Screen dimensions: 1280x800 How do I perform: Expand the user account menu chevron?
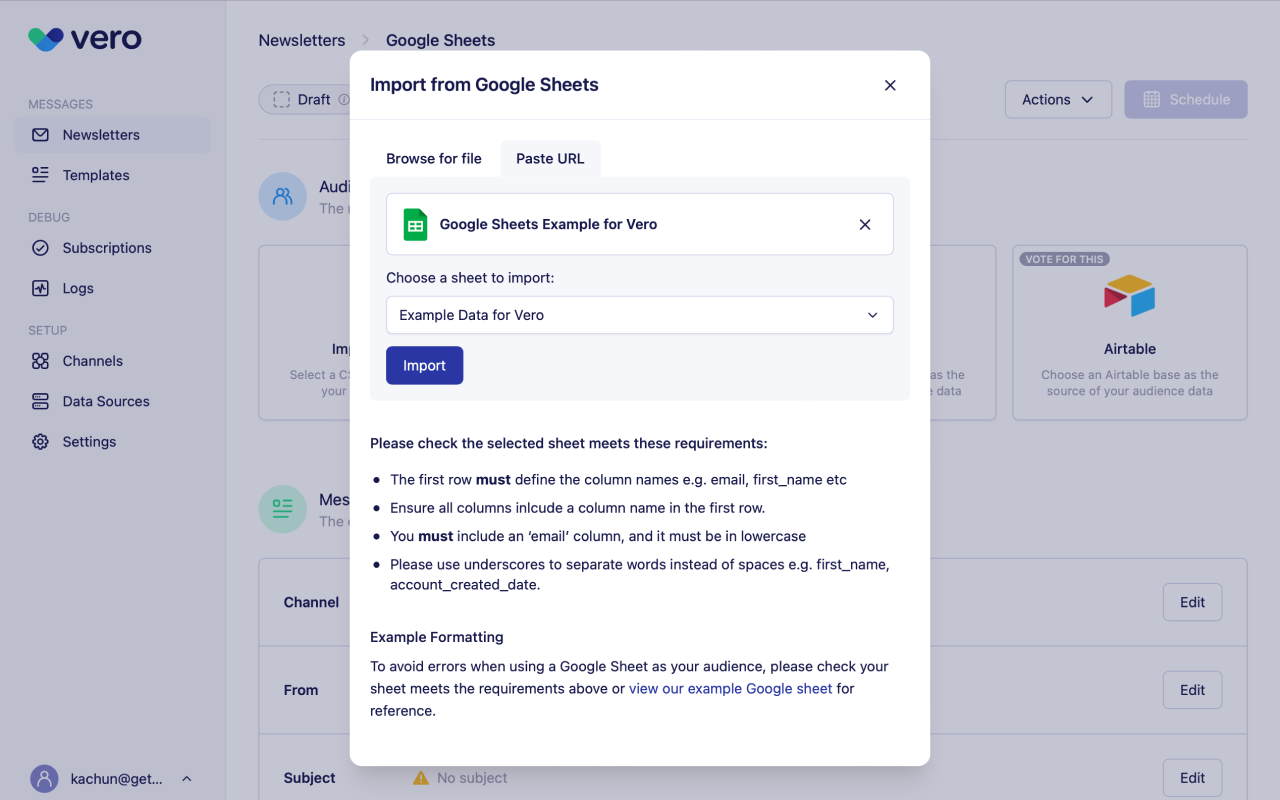coord(186,779)
